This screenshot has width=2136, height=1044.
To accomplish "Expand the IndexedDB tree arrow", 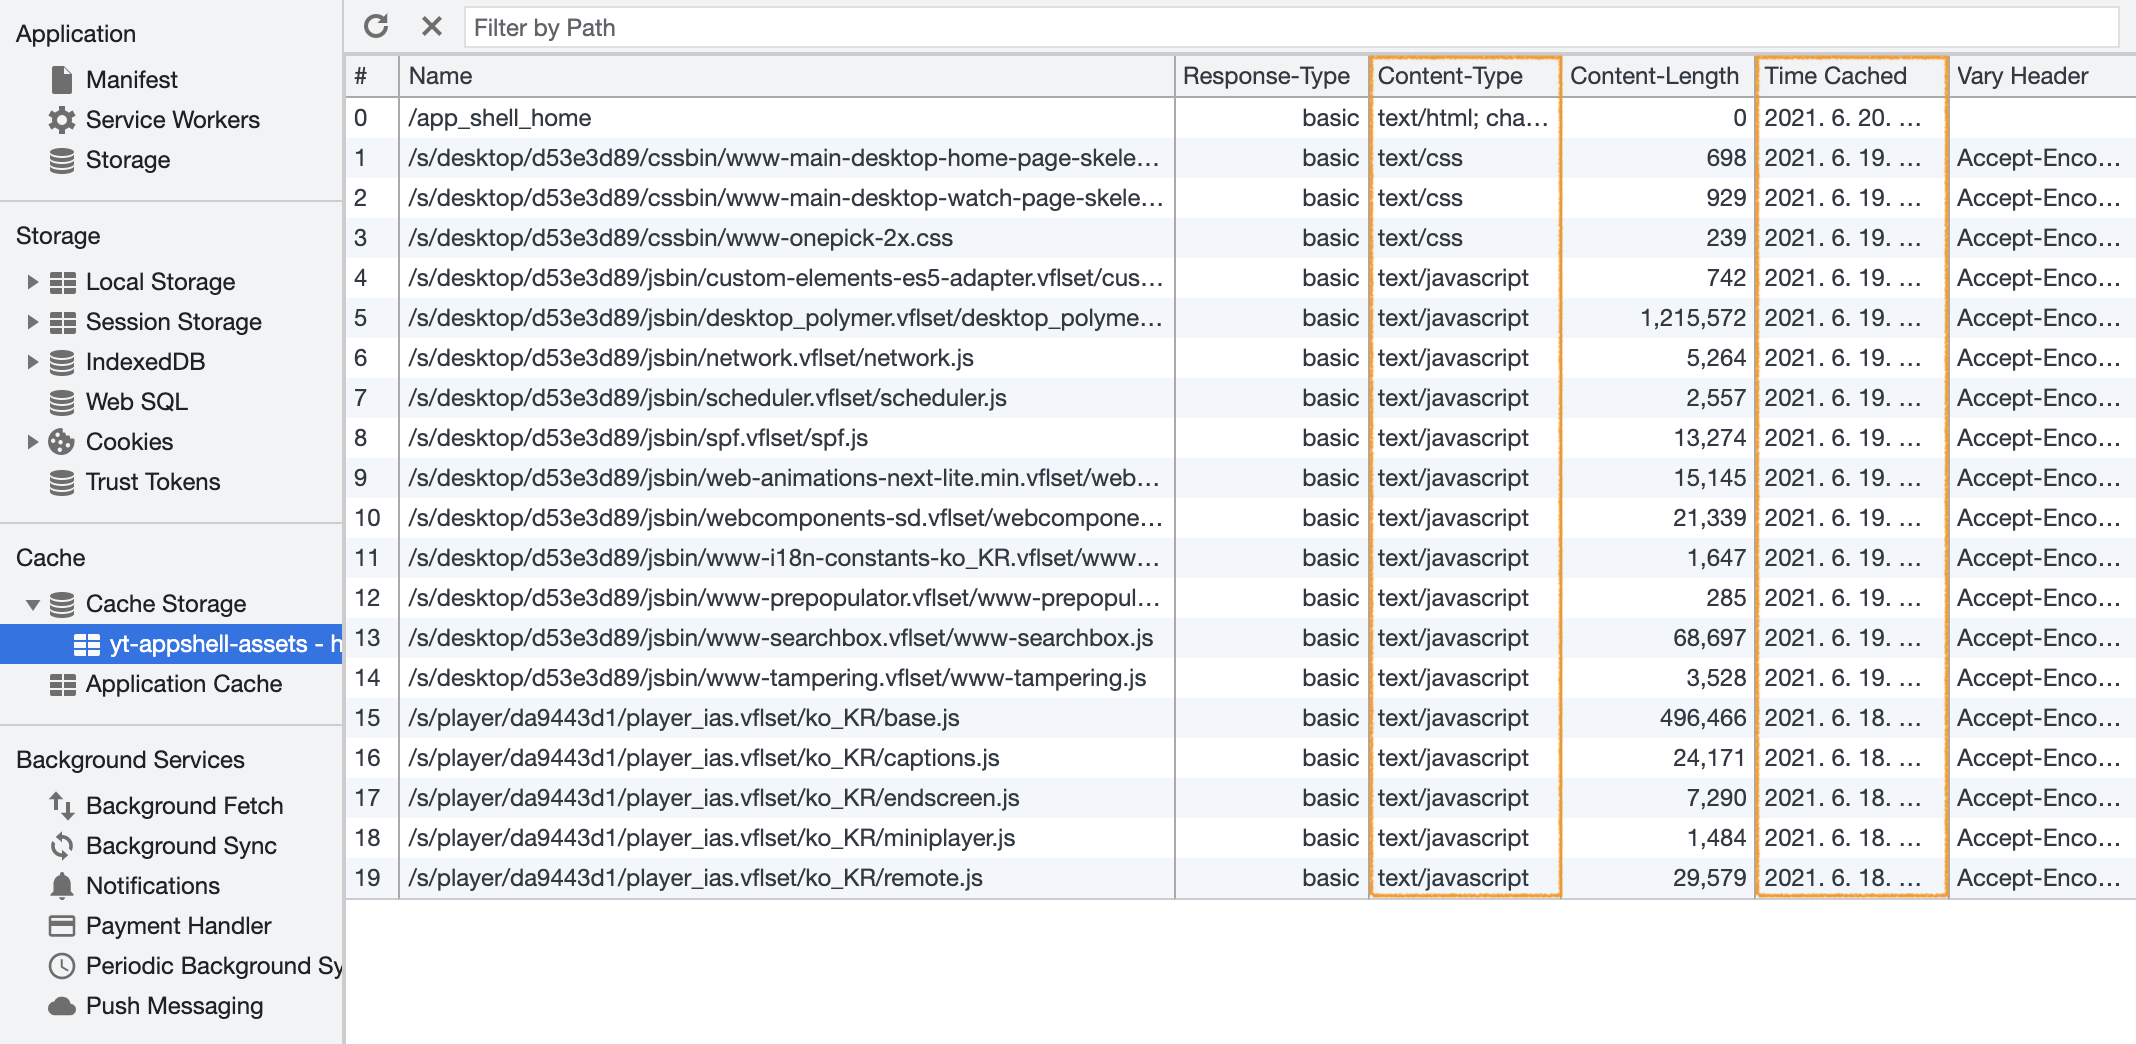I will (32, 362).
